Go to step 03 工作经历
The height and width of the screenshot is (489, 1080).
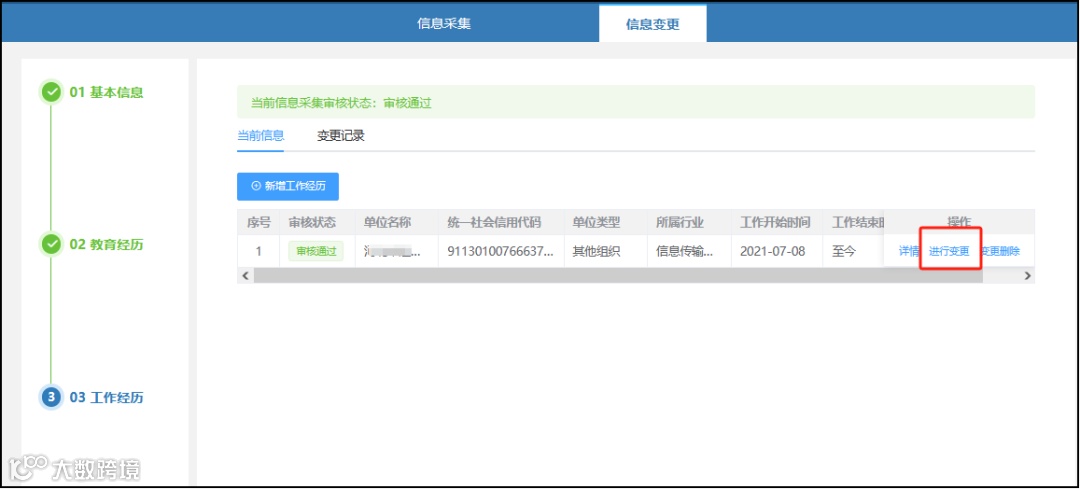point(106,397)
